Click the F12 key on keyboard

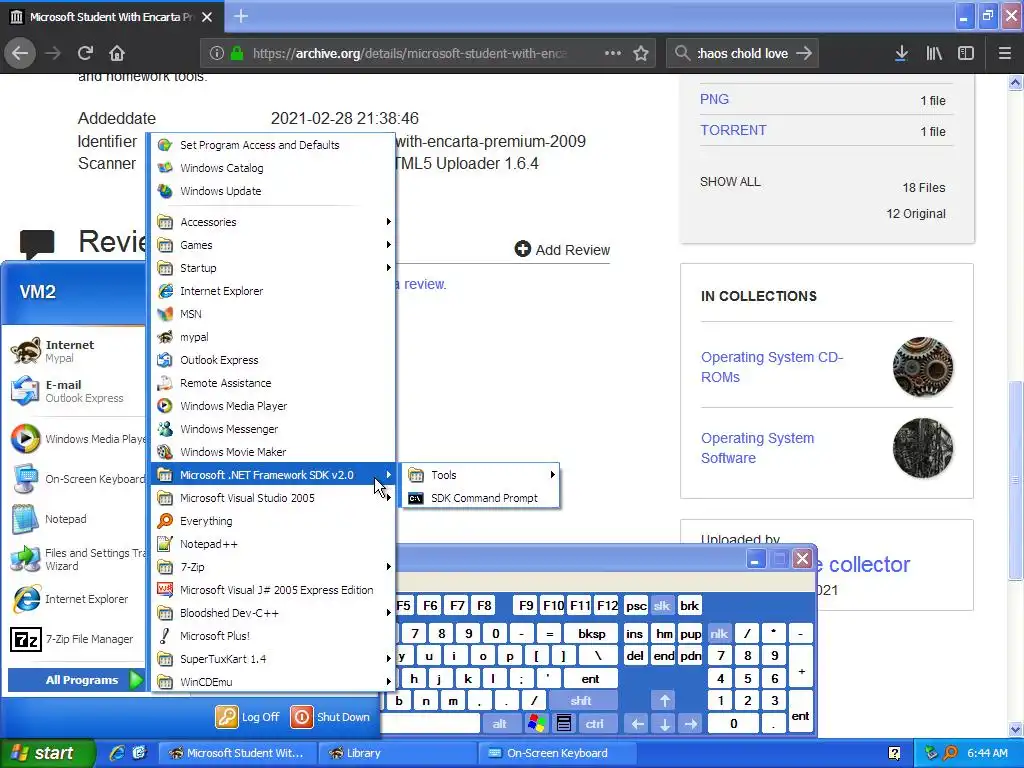click(607, 605)
